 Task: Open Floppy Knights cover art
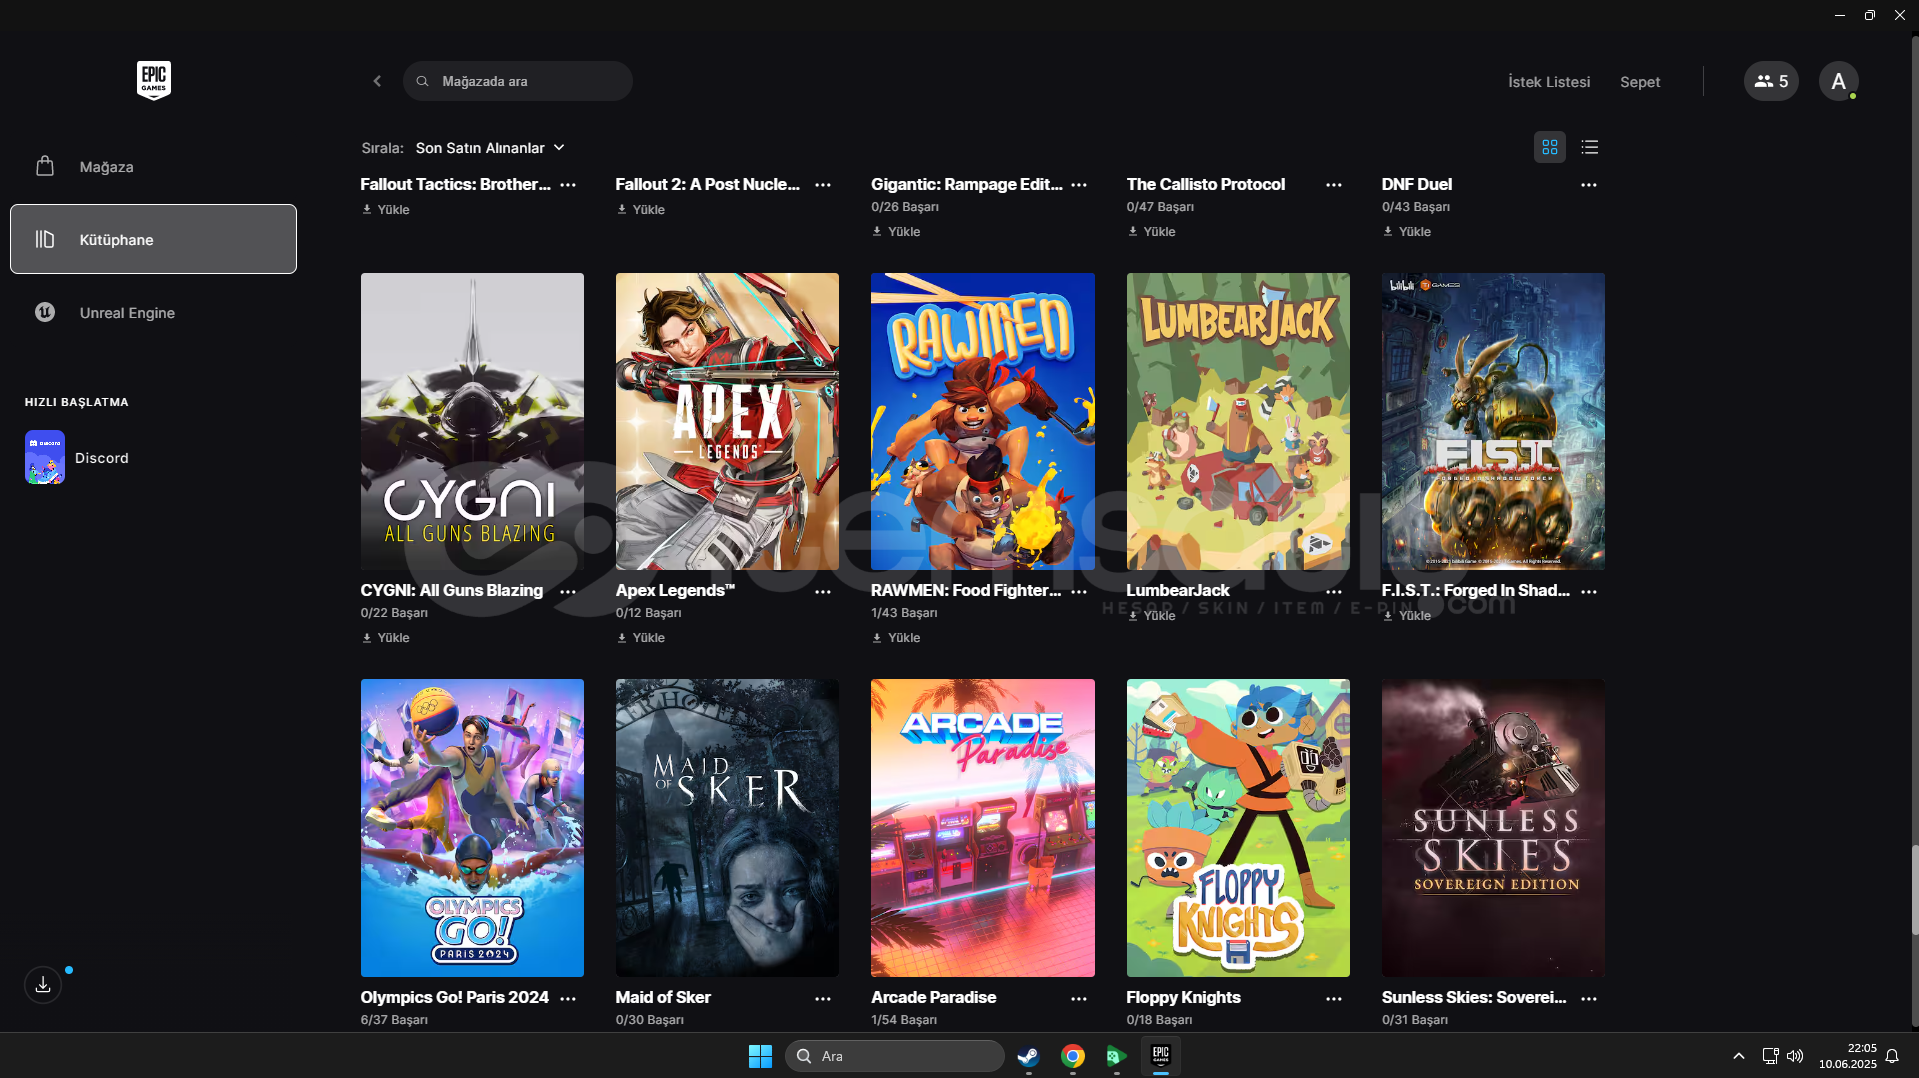(x=1238, y=828)
